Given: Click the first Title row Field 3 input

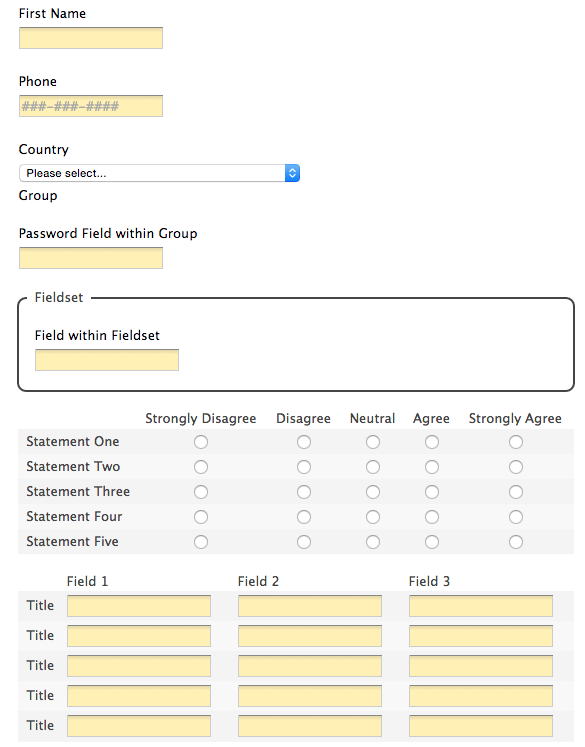Looking at the screenshot, I should [481, 606].
